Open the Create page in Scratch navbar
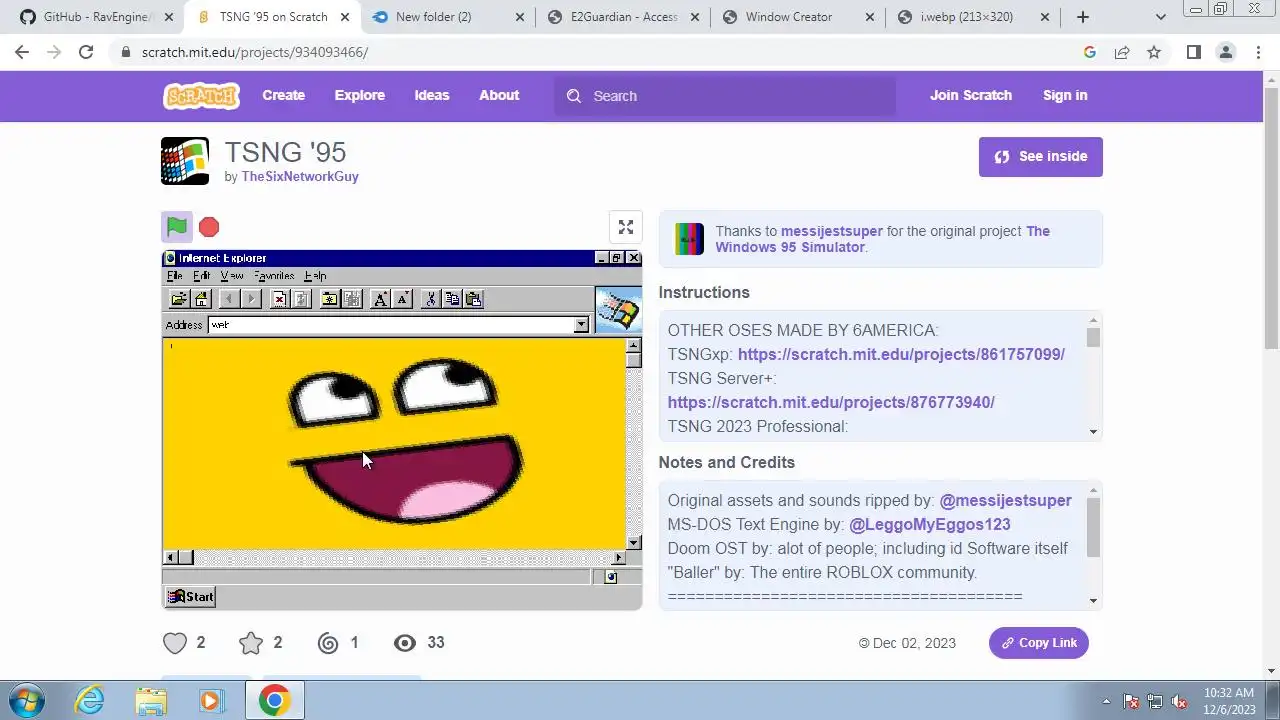Image resolution: width=1280 pixels, height=720 pixels. 284,96
